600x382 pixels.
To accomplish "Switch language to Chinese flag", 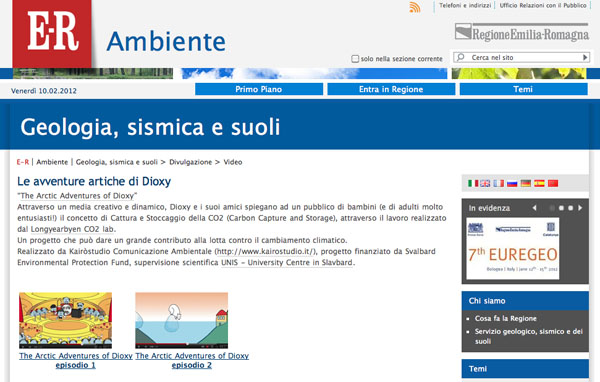I will (553, 183).
